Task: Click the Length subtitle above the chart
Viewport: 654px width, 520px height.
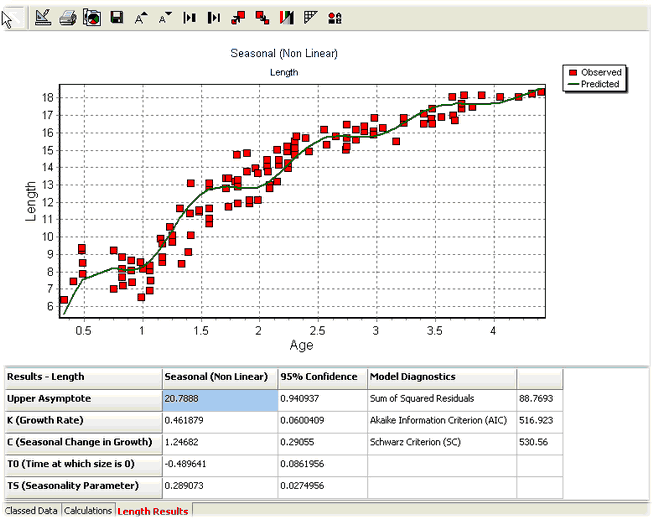Action: 284,73
